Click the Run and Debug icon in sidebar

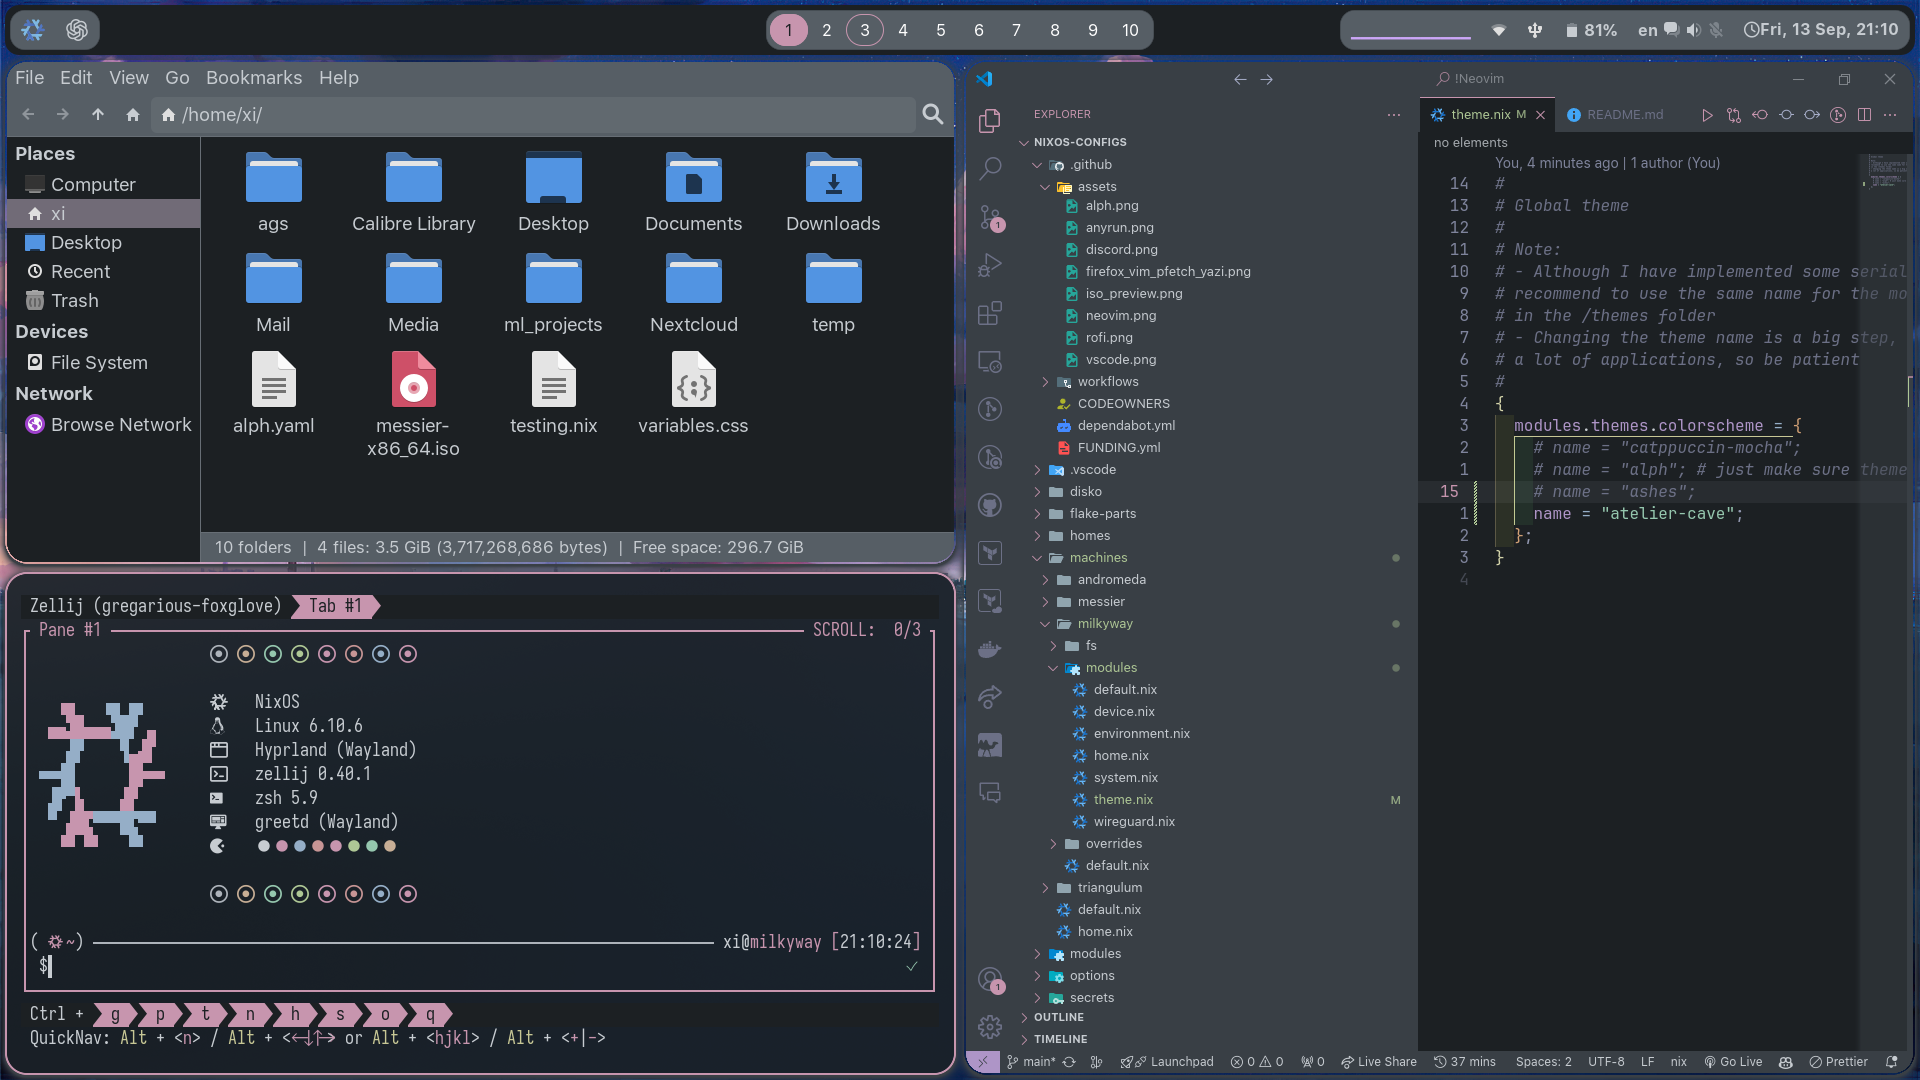pos(990,266)
